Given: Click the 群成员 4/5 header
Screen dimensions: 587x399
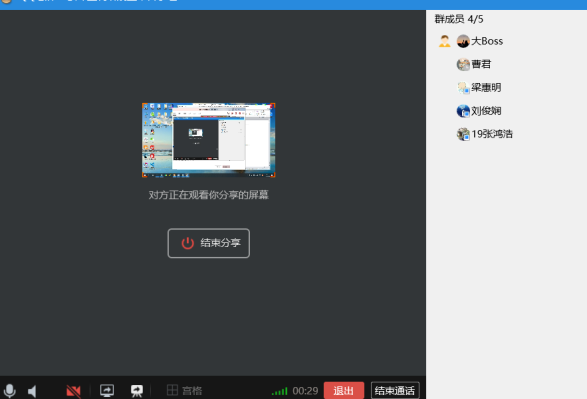Looking at the screenshot, I should (x=459, y=19).
